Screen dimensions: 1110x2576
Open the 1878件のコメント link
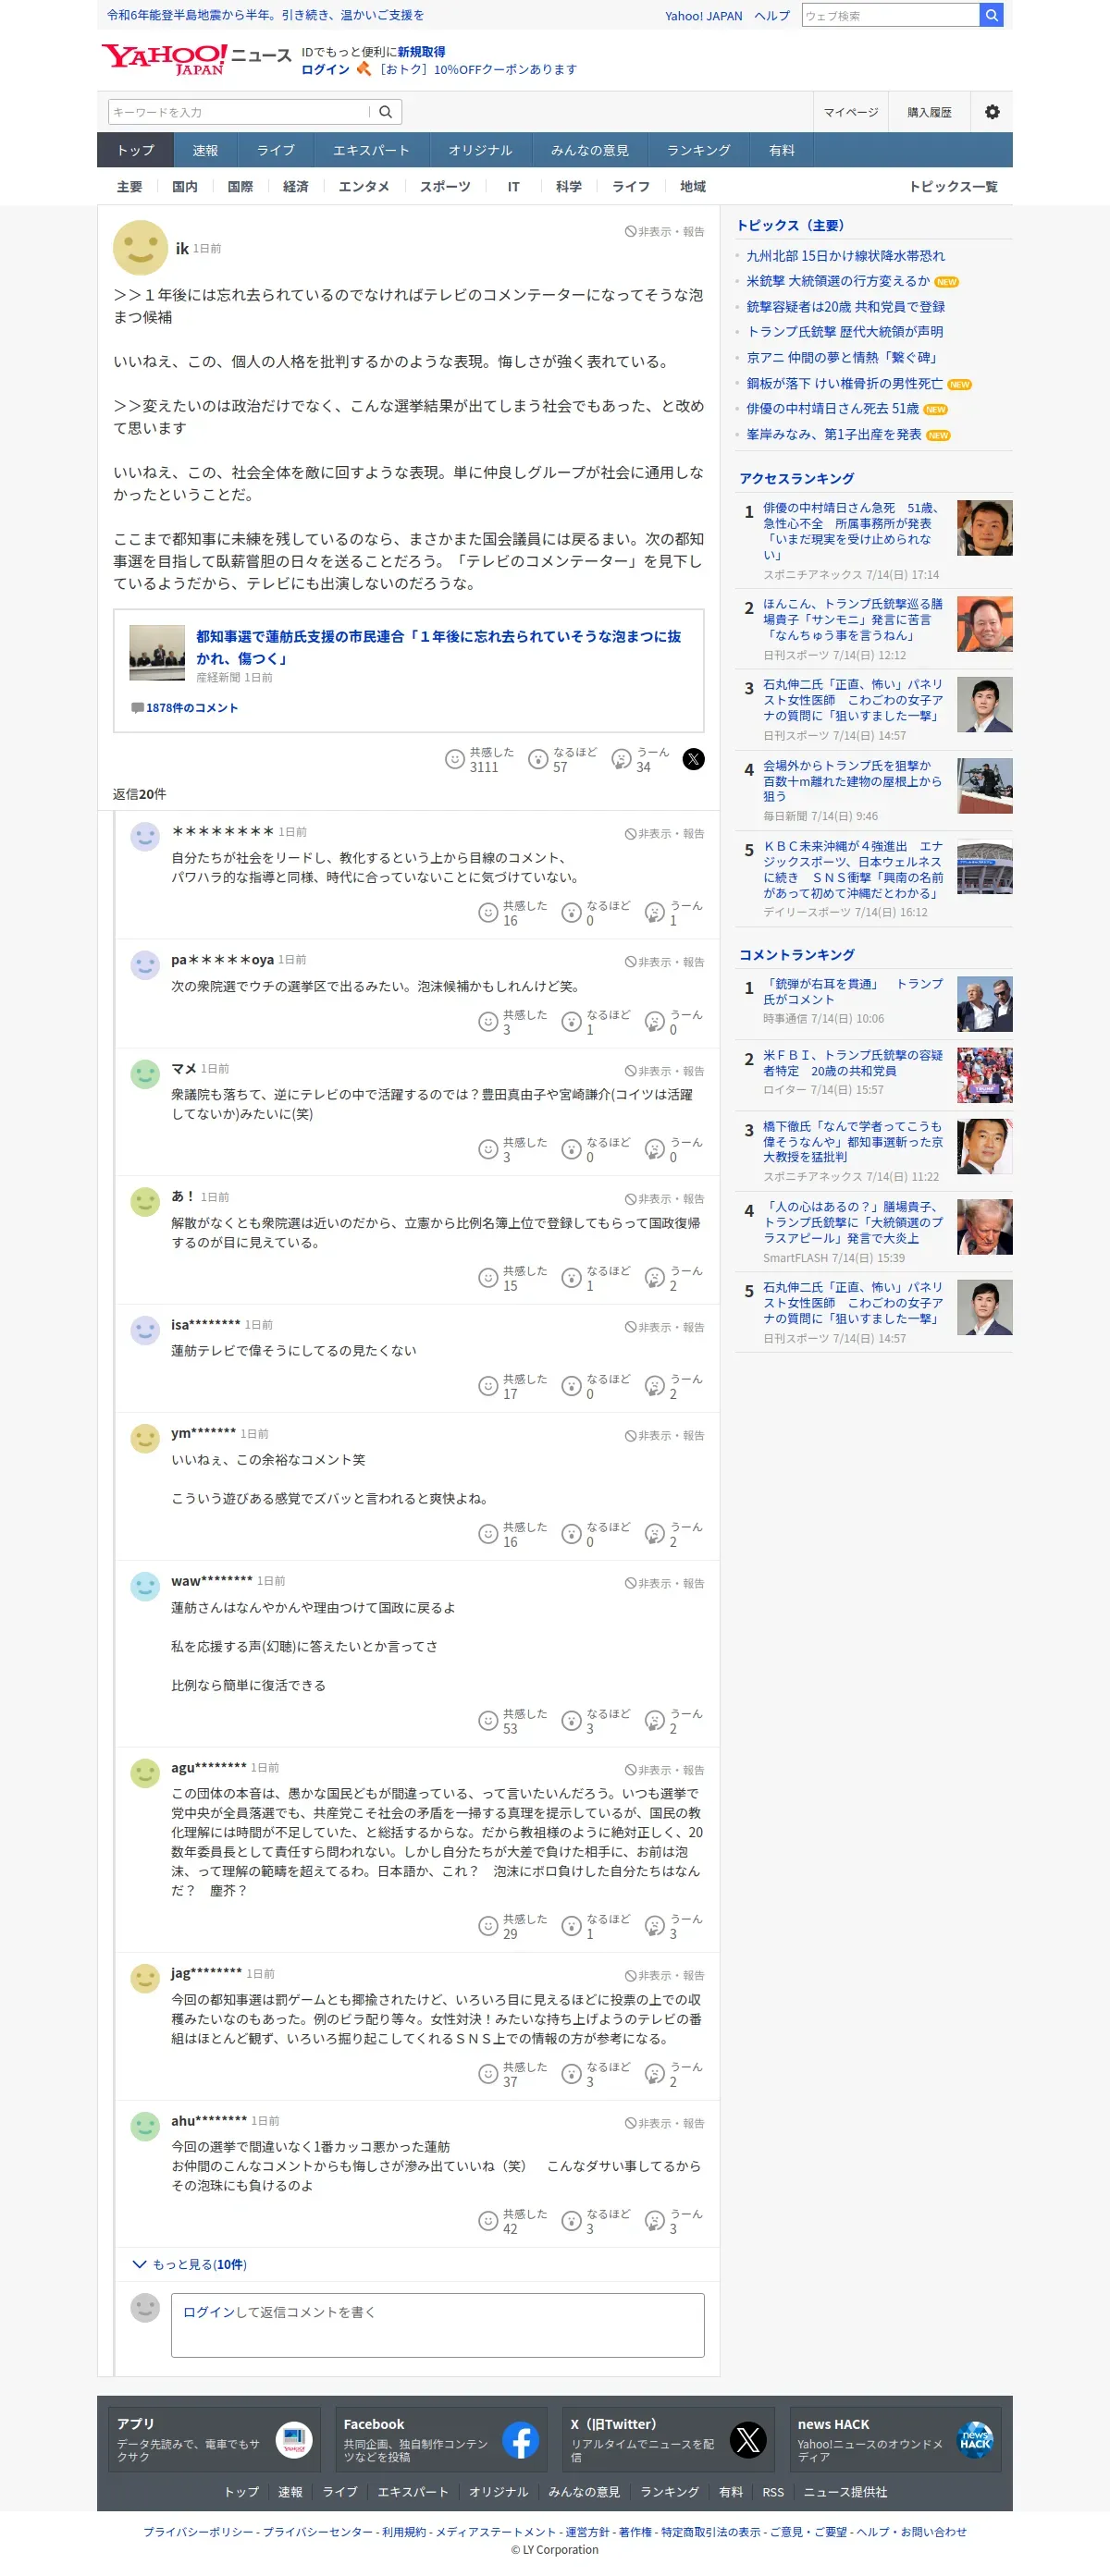coord(192,708)
